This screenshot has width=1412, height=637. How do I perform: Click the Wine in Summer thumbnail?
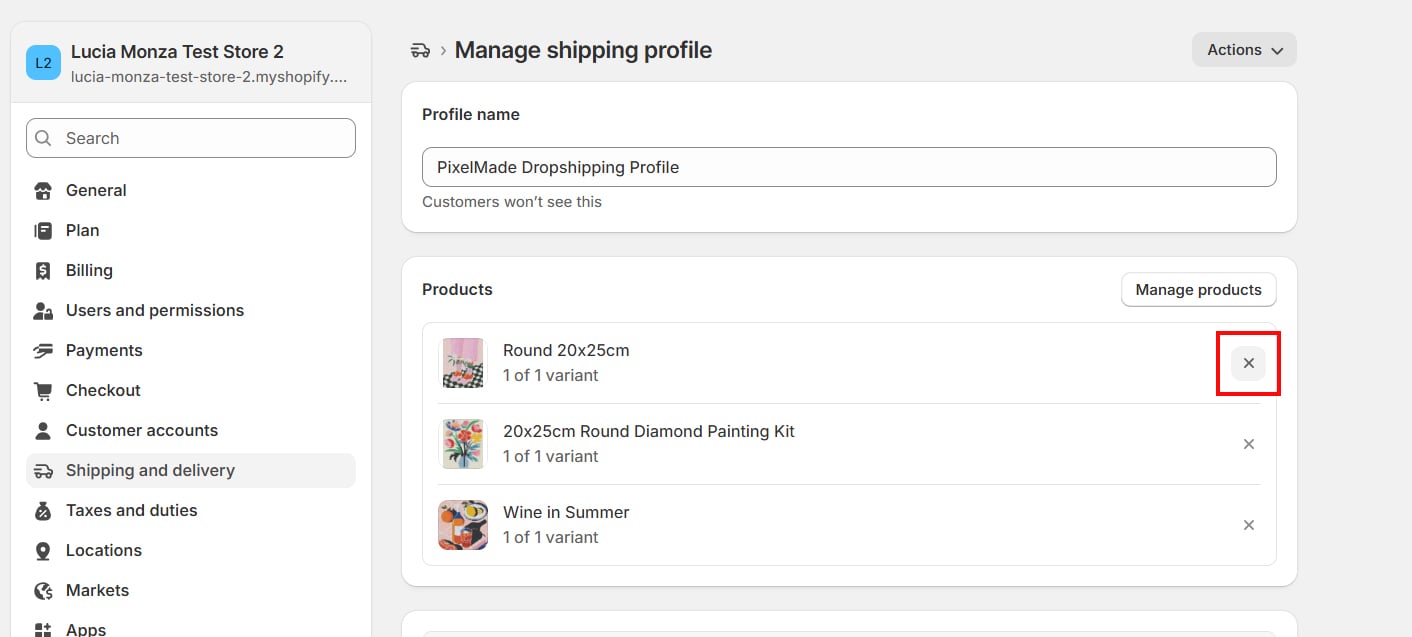point(463,525)
